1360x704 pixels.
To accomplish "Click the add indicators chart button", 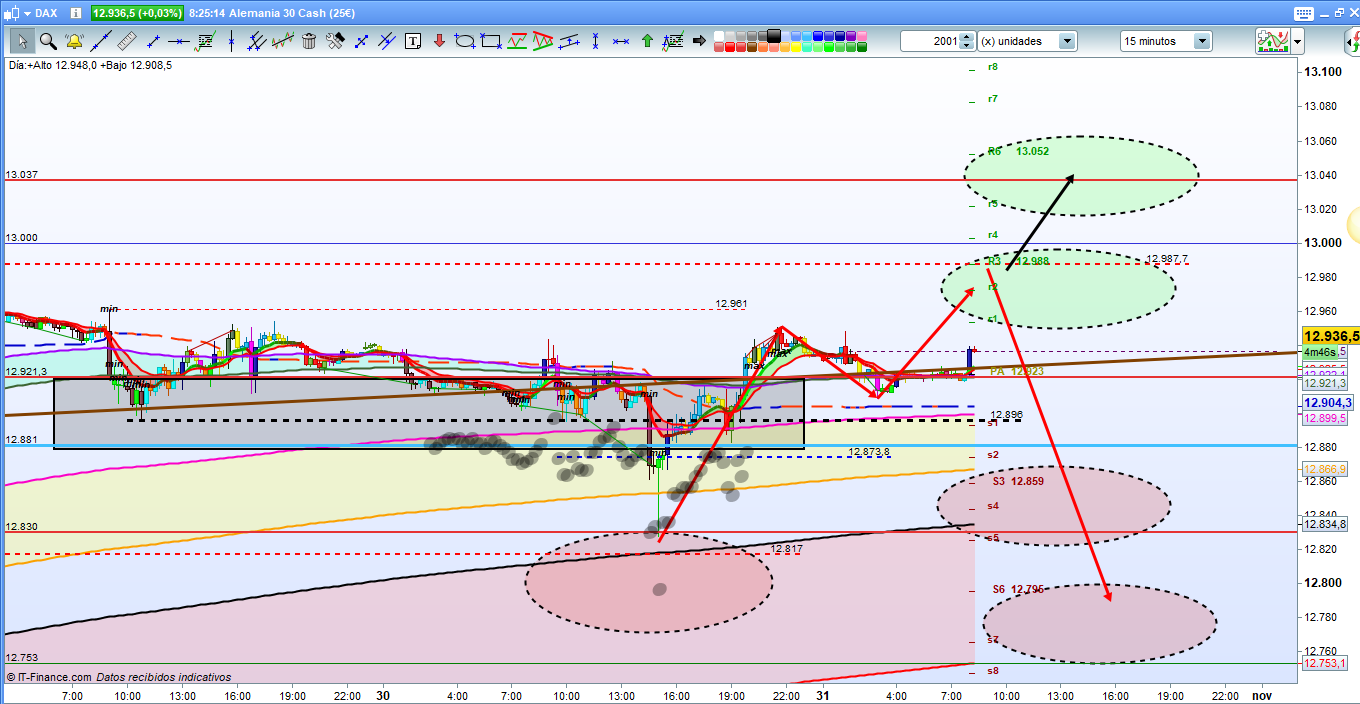I will click(1271, 41).
